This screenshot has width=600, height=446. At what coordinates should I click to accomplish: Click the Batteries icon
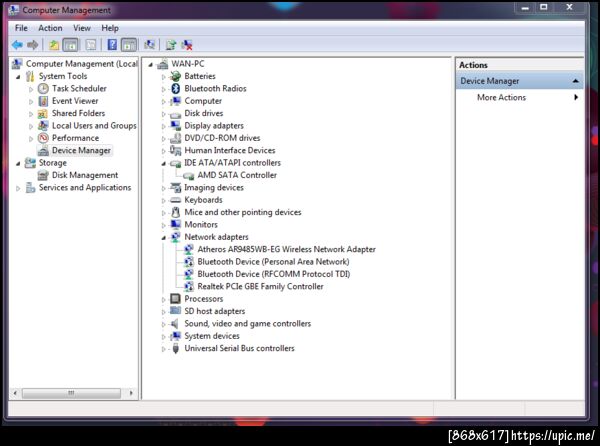176,76
